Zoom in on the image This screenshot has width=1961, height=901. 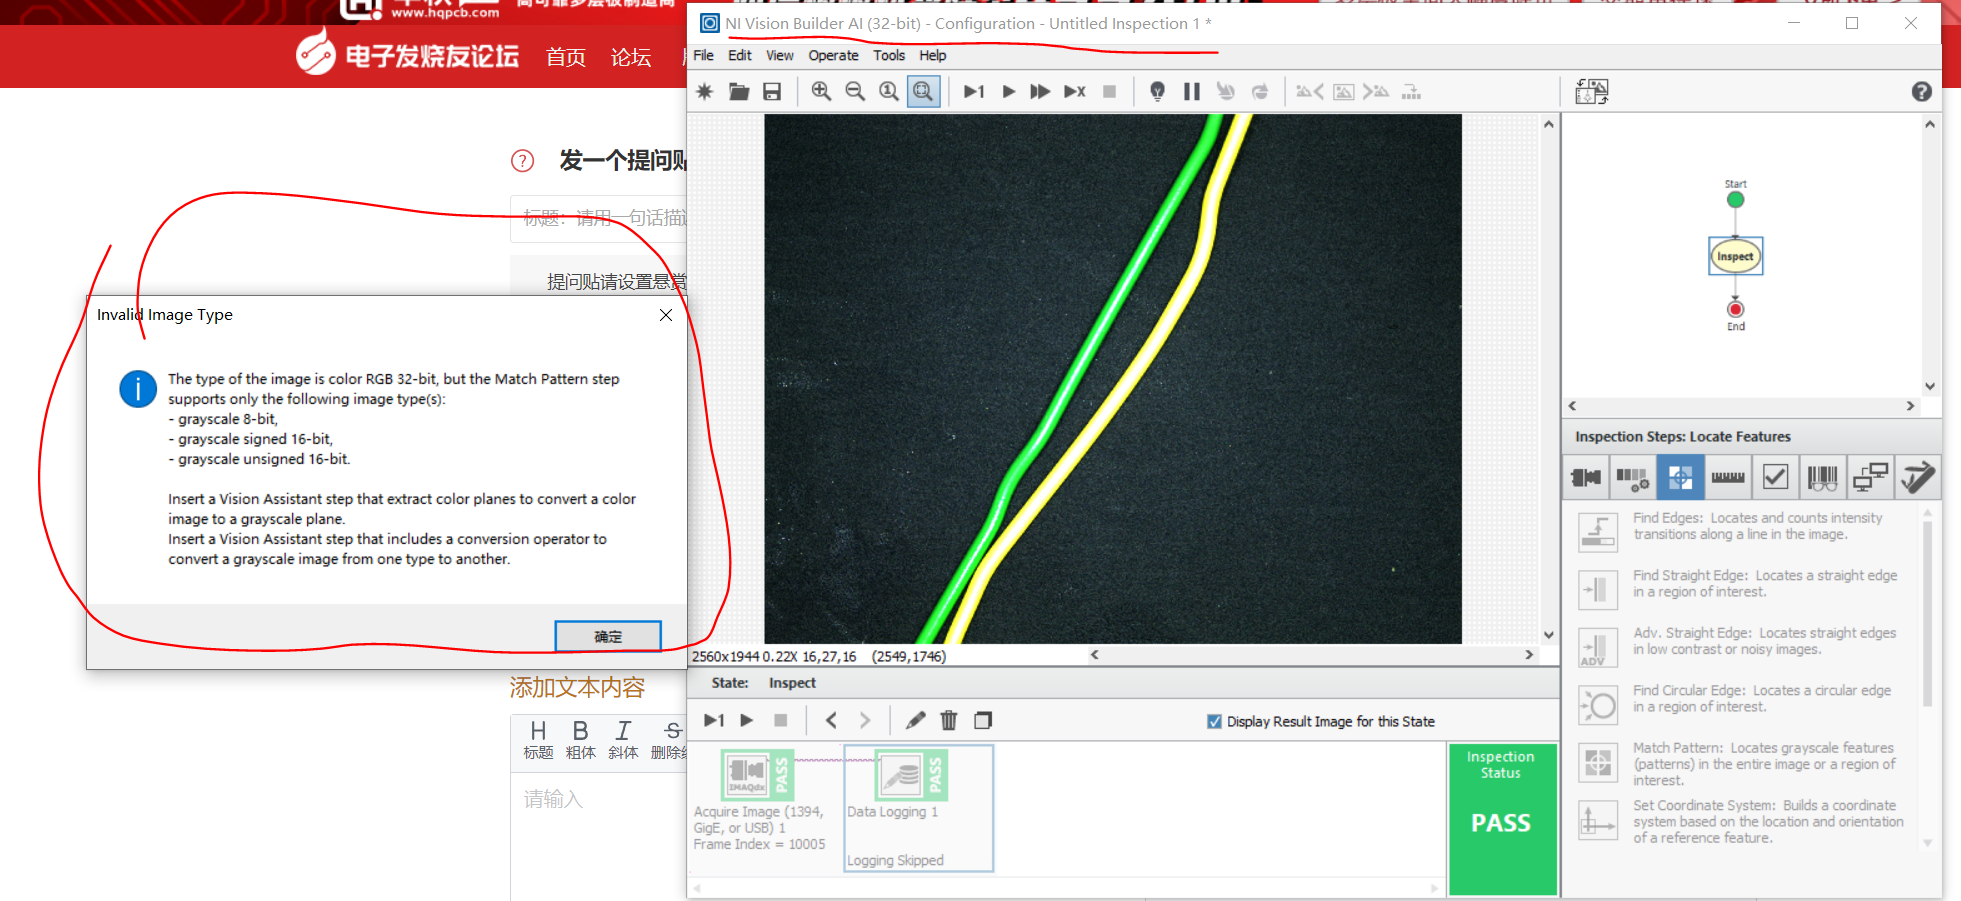point(821,92)
